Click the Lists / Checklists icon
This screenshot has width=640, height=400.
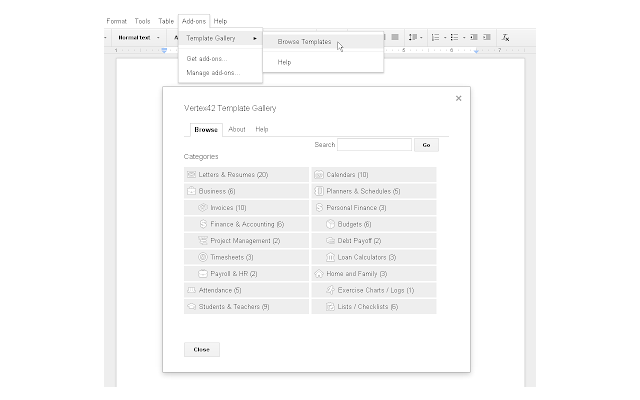(x=330, y=307)
